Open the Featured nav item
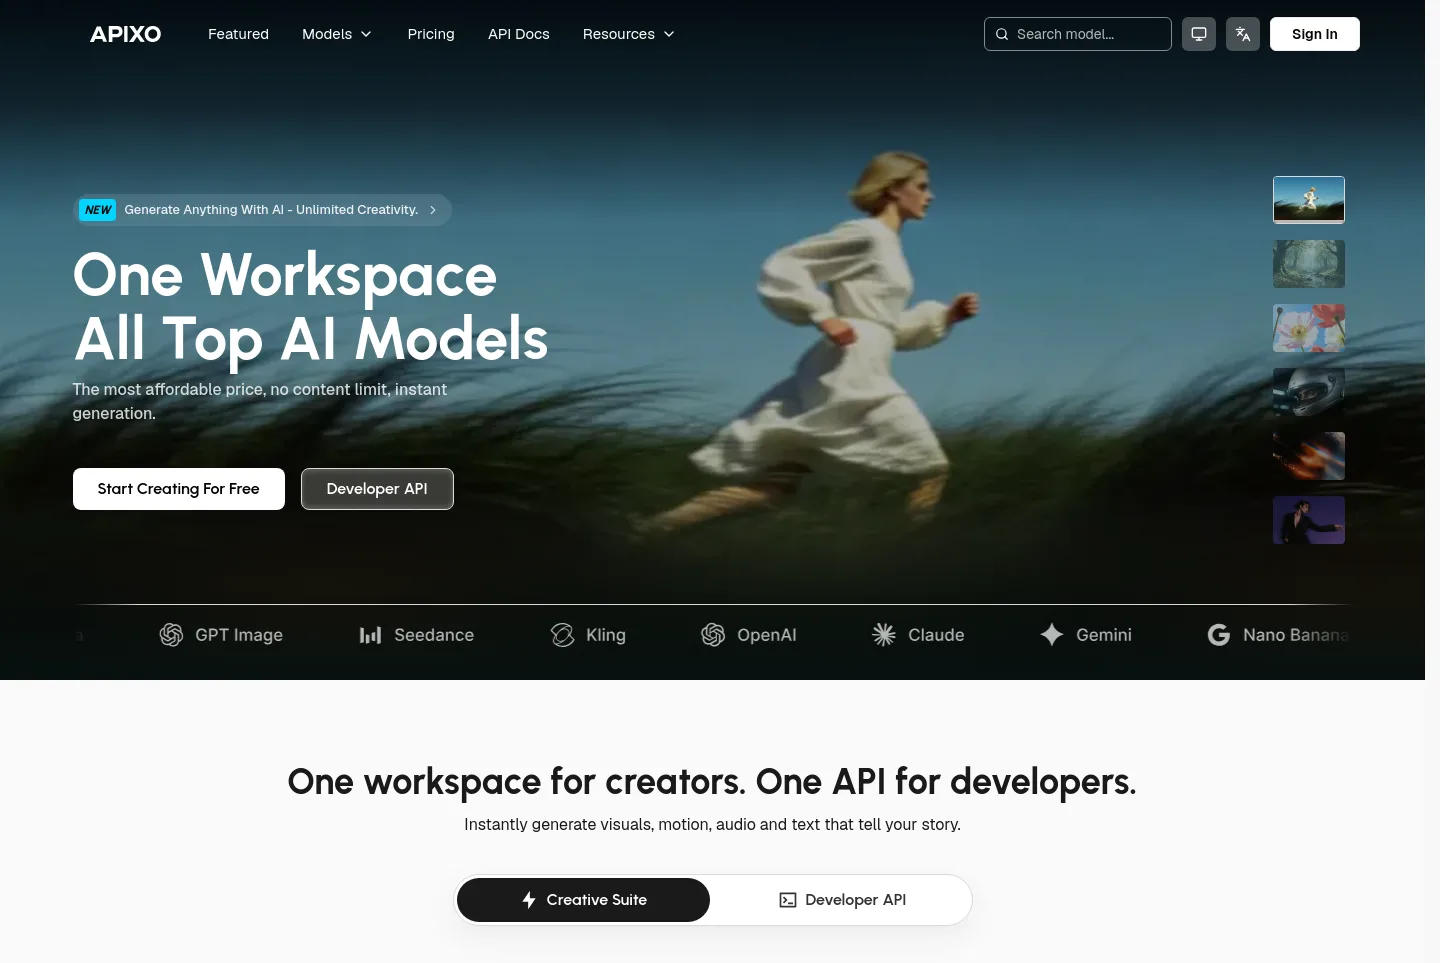1440x963 pixels. (238, 34)
